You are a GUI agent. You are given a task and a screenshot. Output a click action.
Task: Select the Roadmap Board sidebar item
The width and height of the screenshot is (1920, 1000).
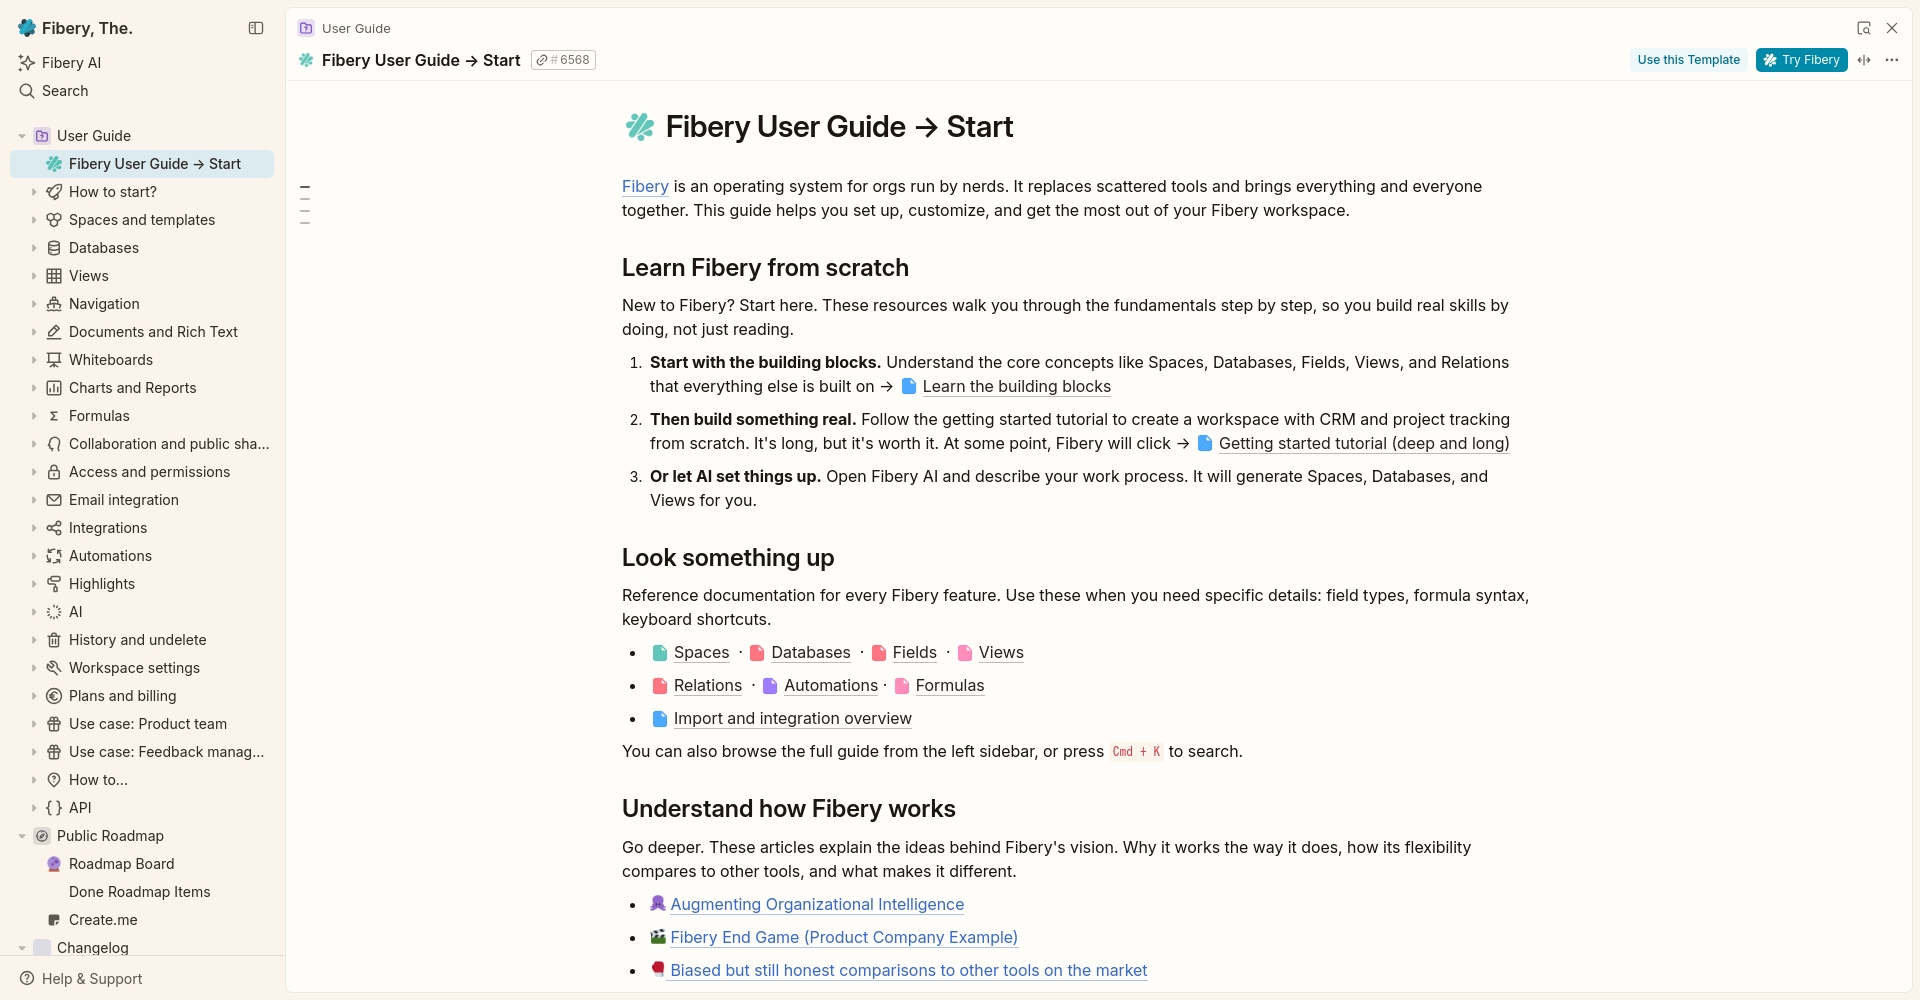pos(122,864)
